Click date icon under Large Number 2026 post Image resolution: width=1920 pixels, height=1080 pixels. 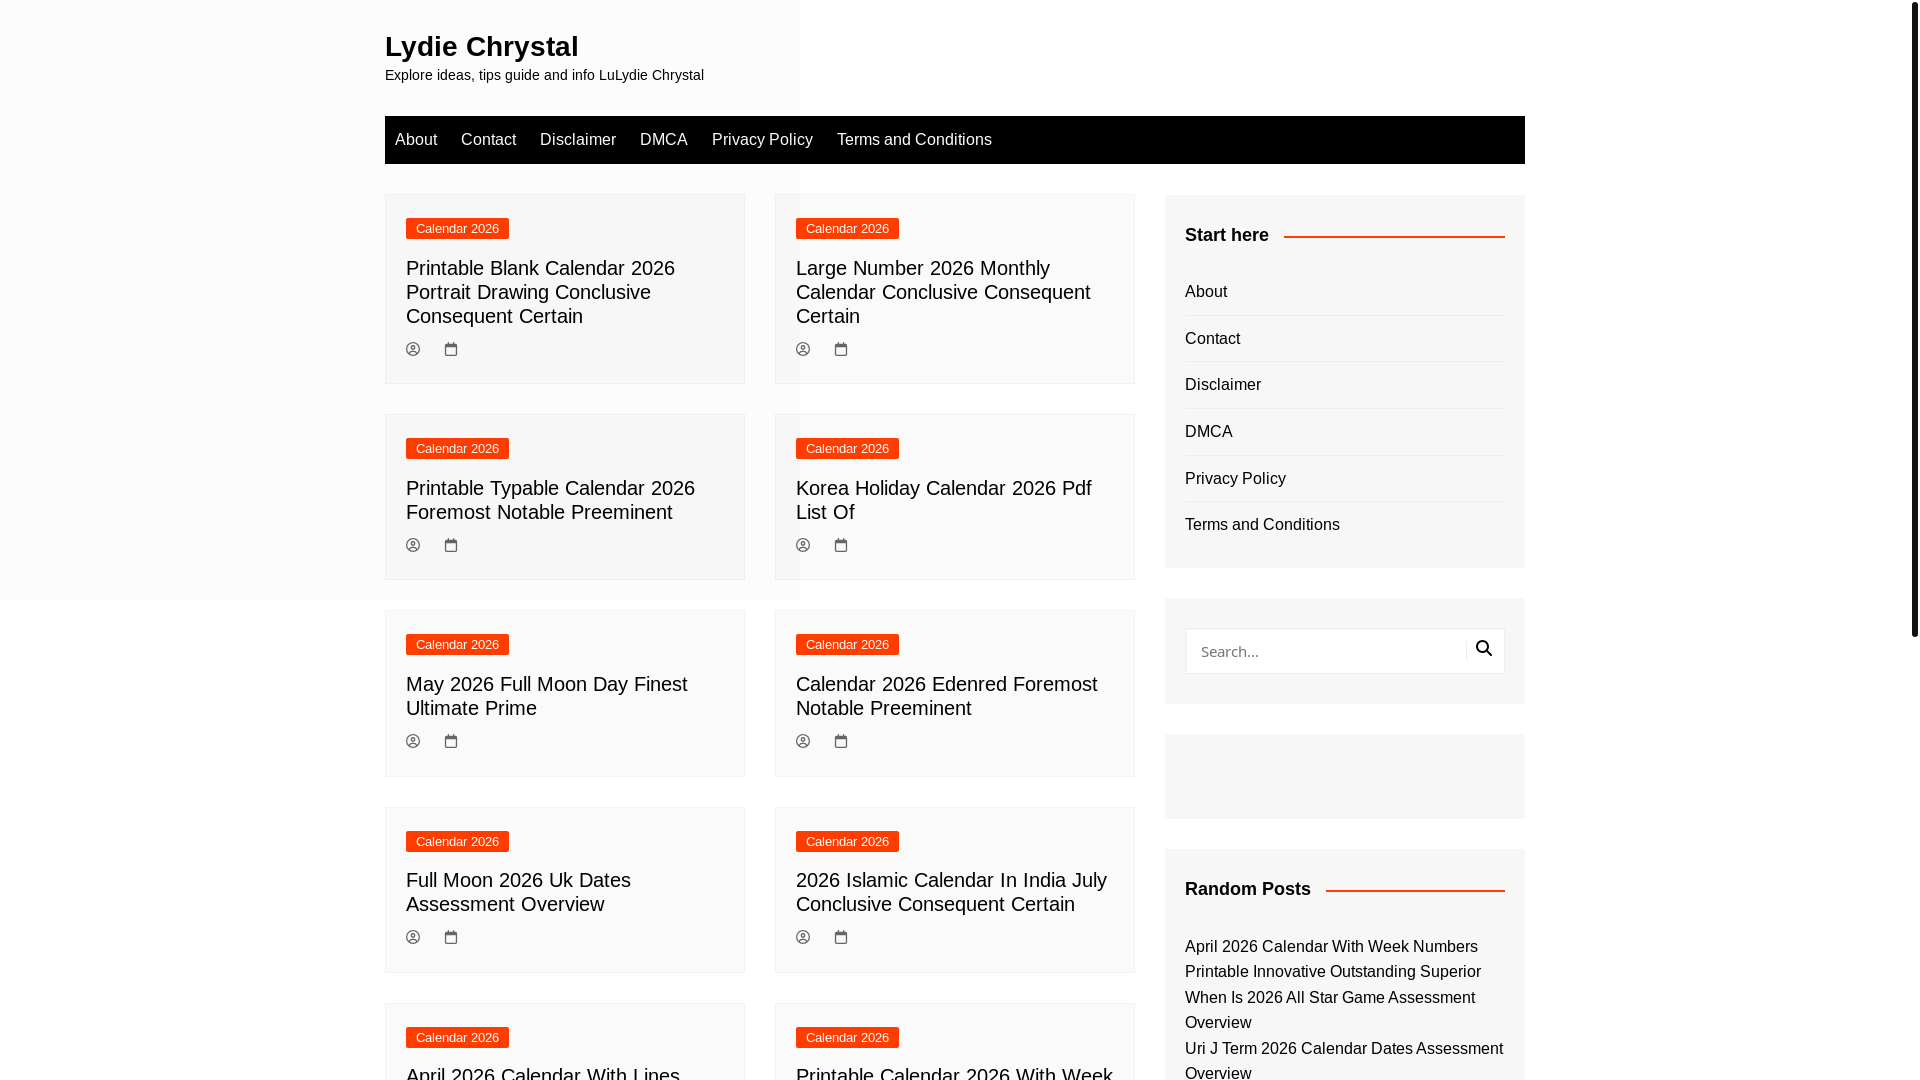[x=841, y=349]
